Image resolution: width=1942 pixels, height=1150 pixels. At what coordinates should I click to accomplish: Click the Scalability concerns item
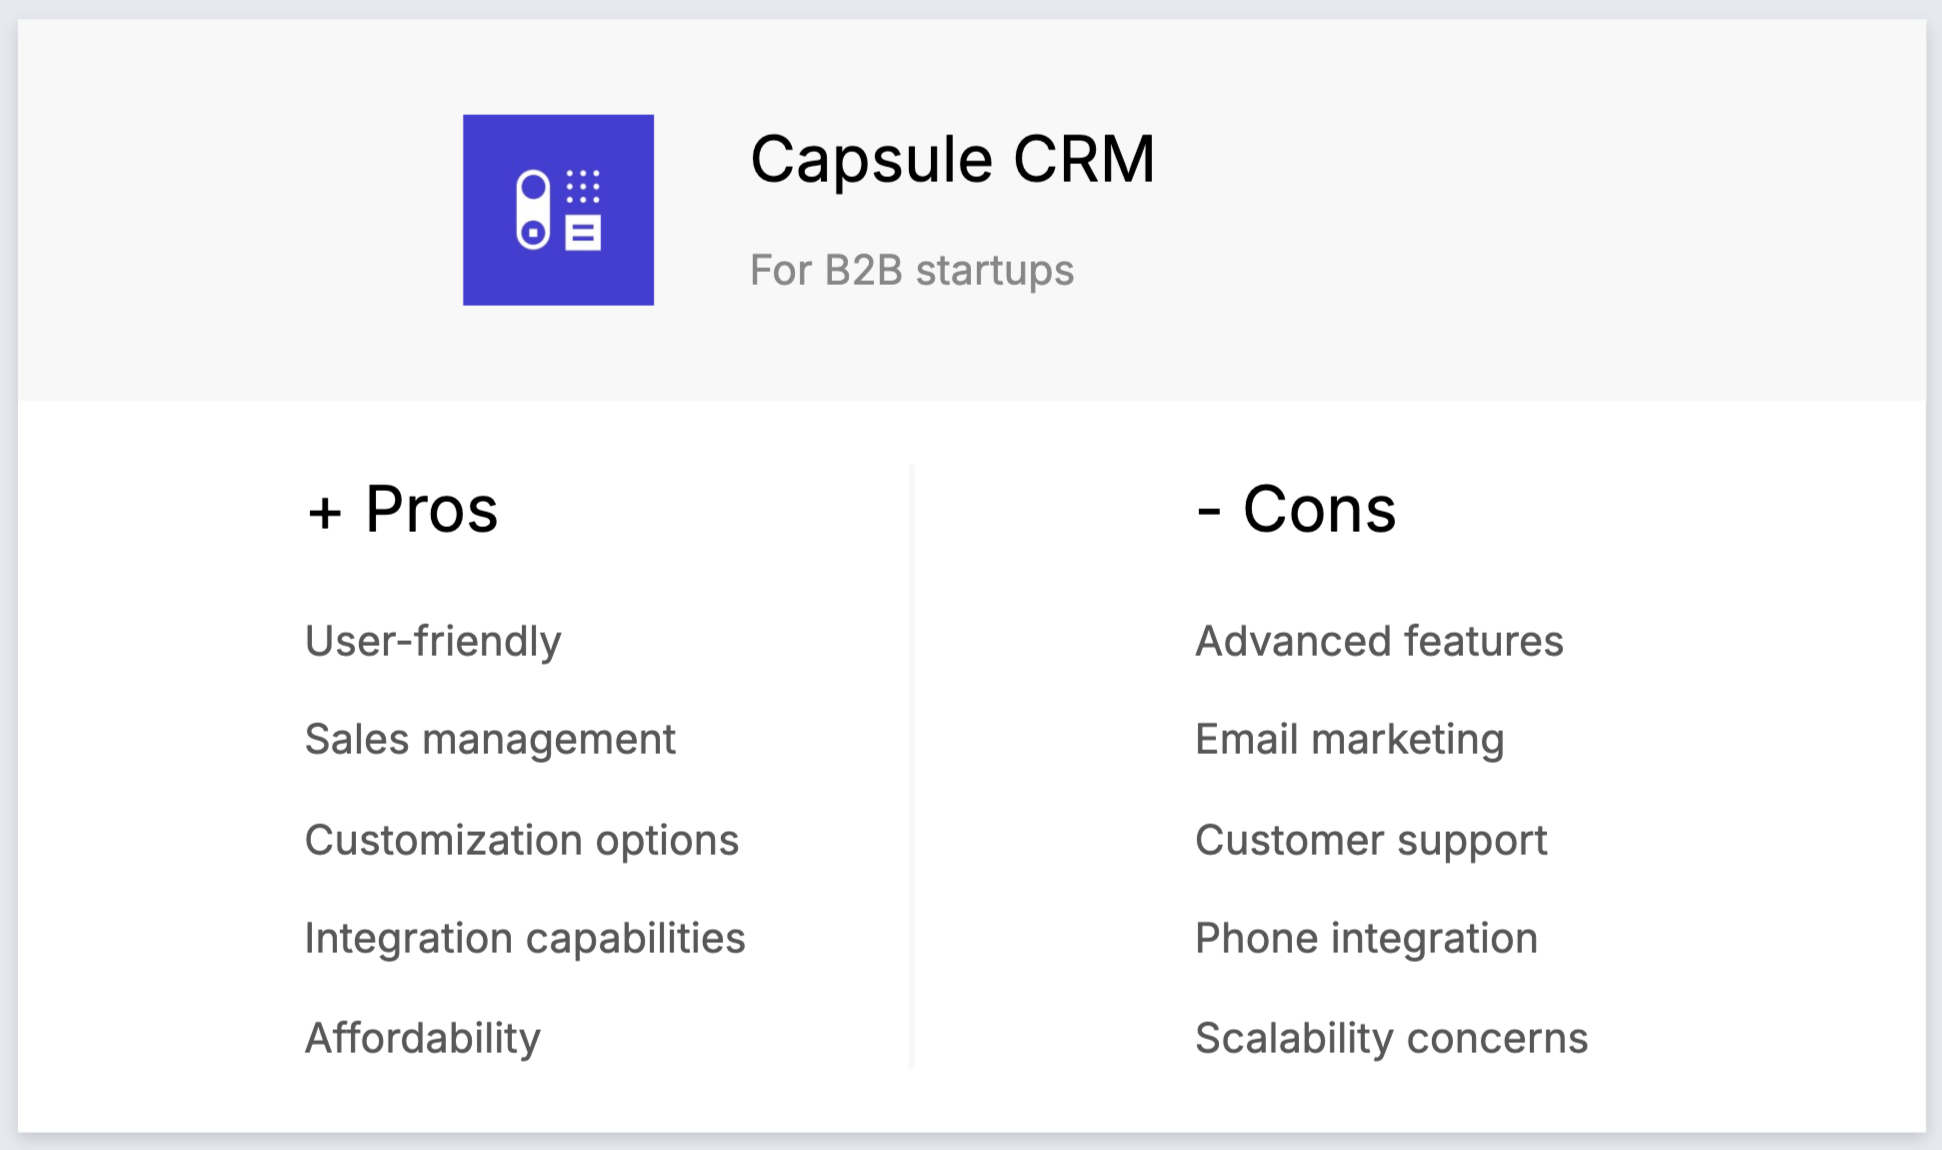coord(1391,1038)
